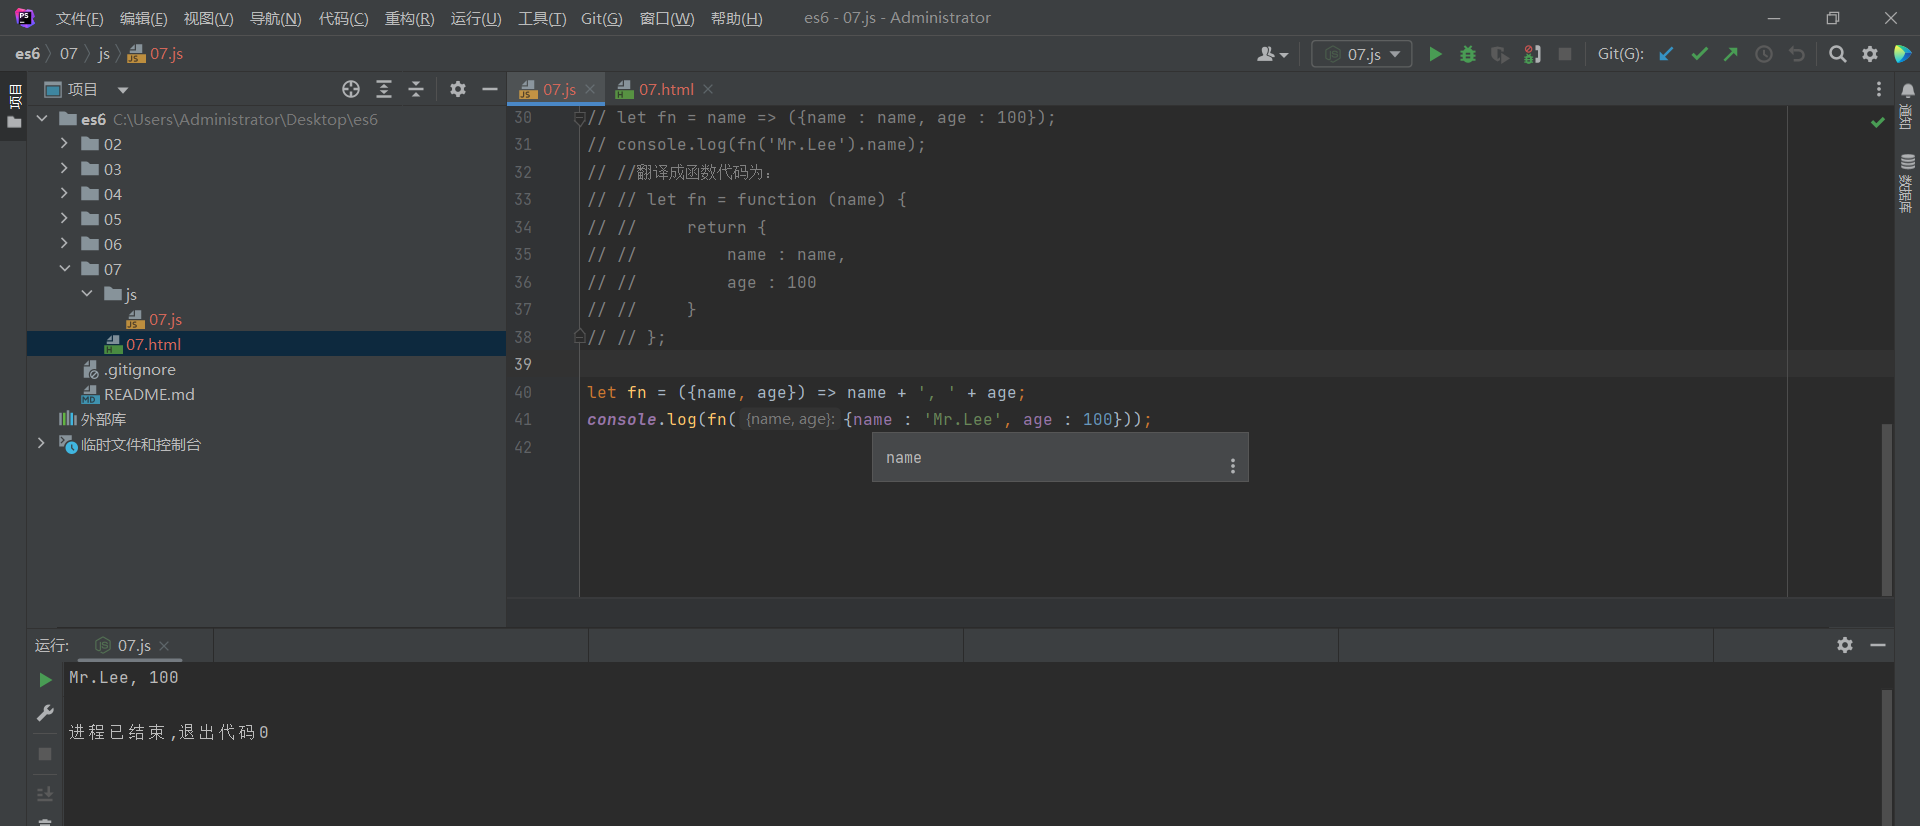Open IDE settings gear in toolbar
The image size is (1920, 826).
click(x=1870, y=54)
